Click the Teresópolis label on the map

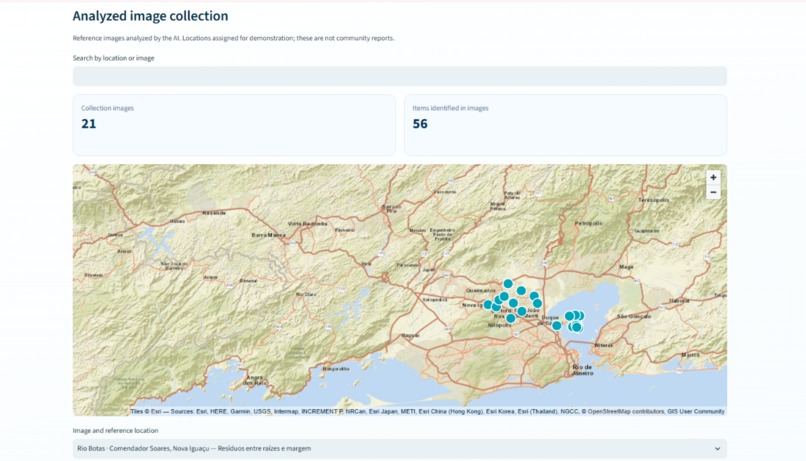[653, 200]
